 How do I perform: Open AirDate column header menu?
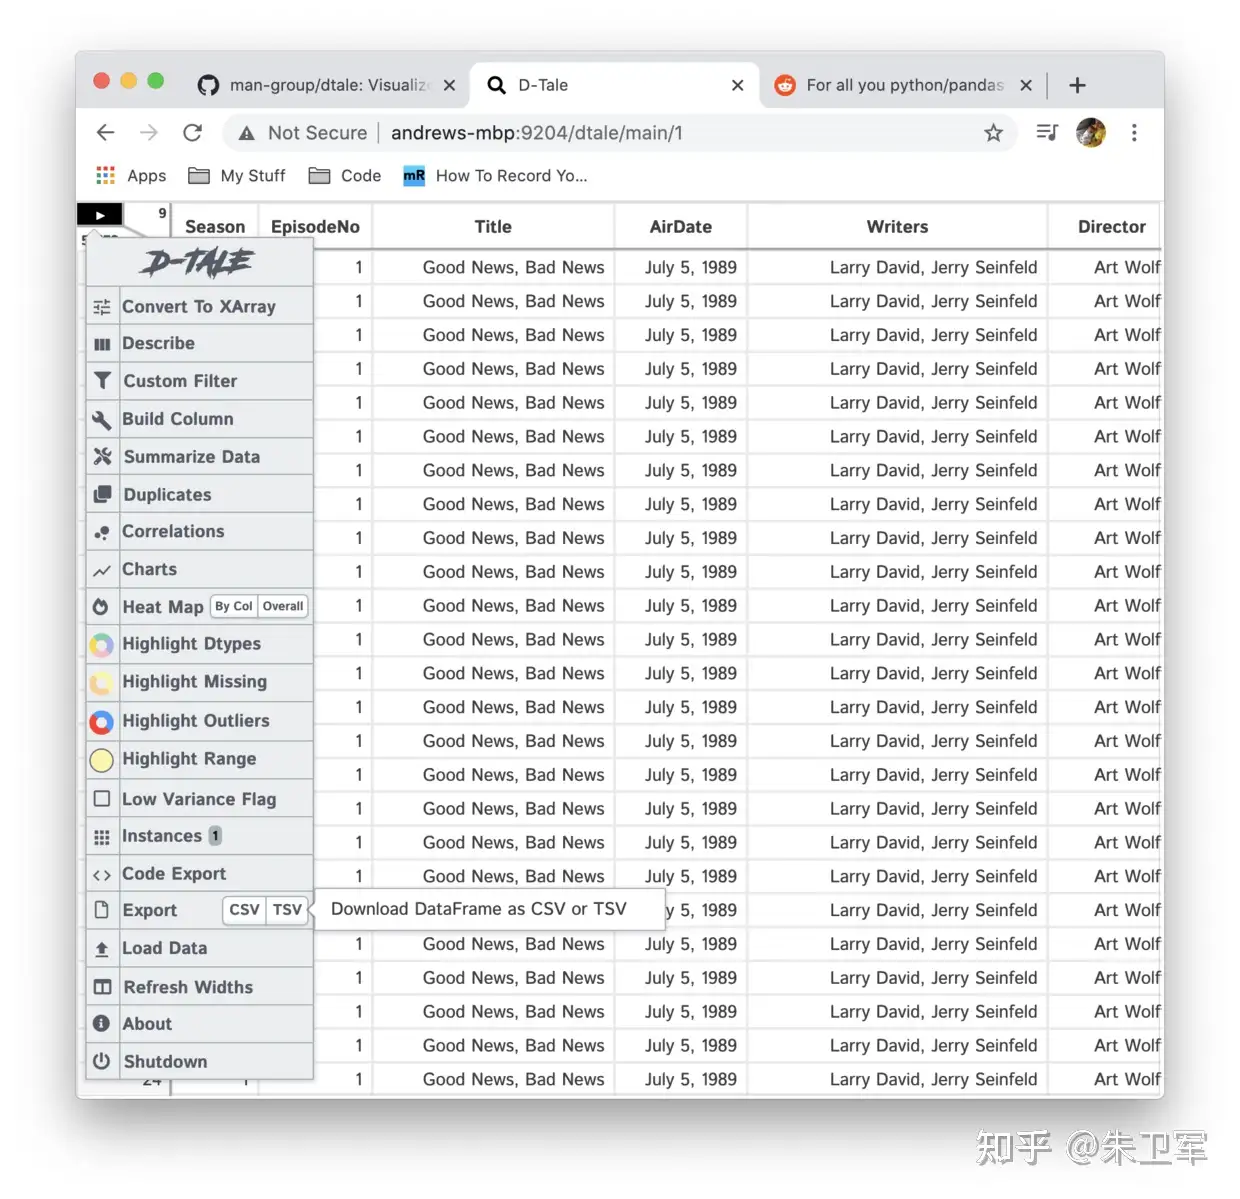(681, 227)
